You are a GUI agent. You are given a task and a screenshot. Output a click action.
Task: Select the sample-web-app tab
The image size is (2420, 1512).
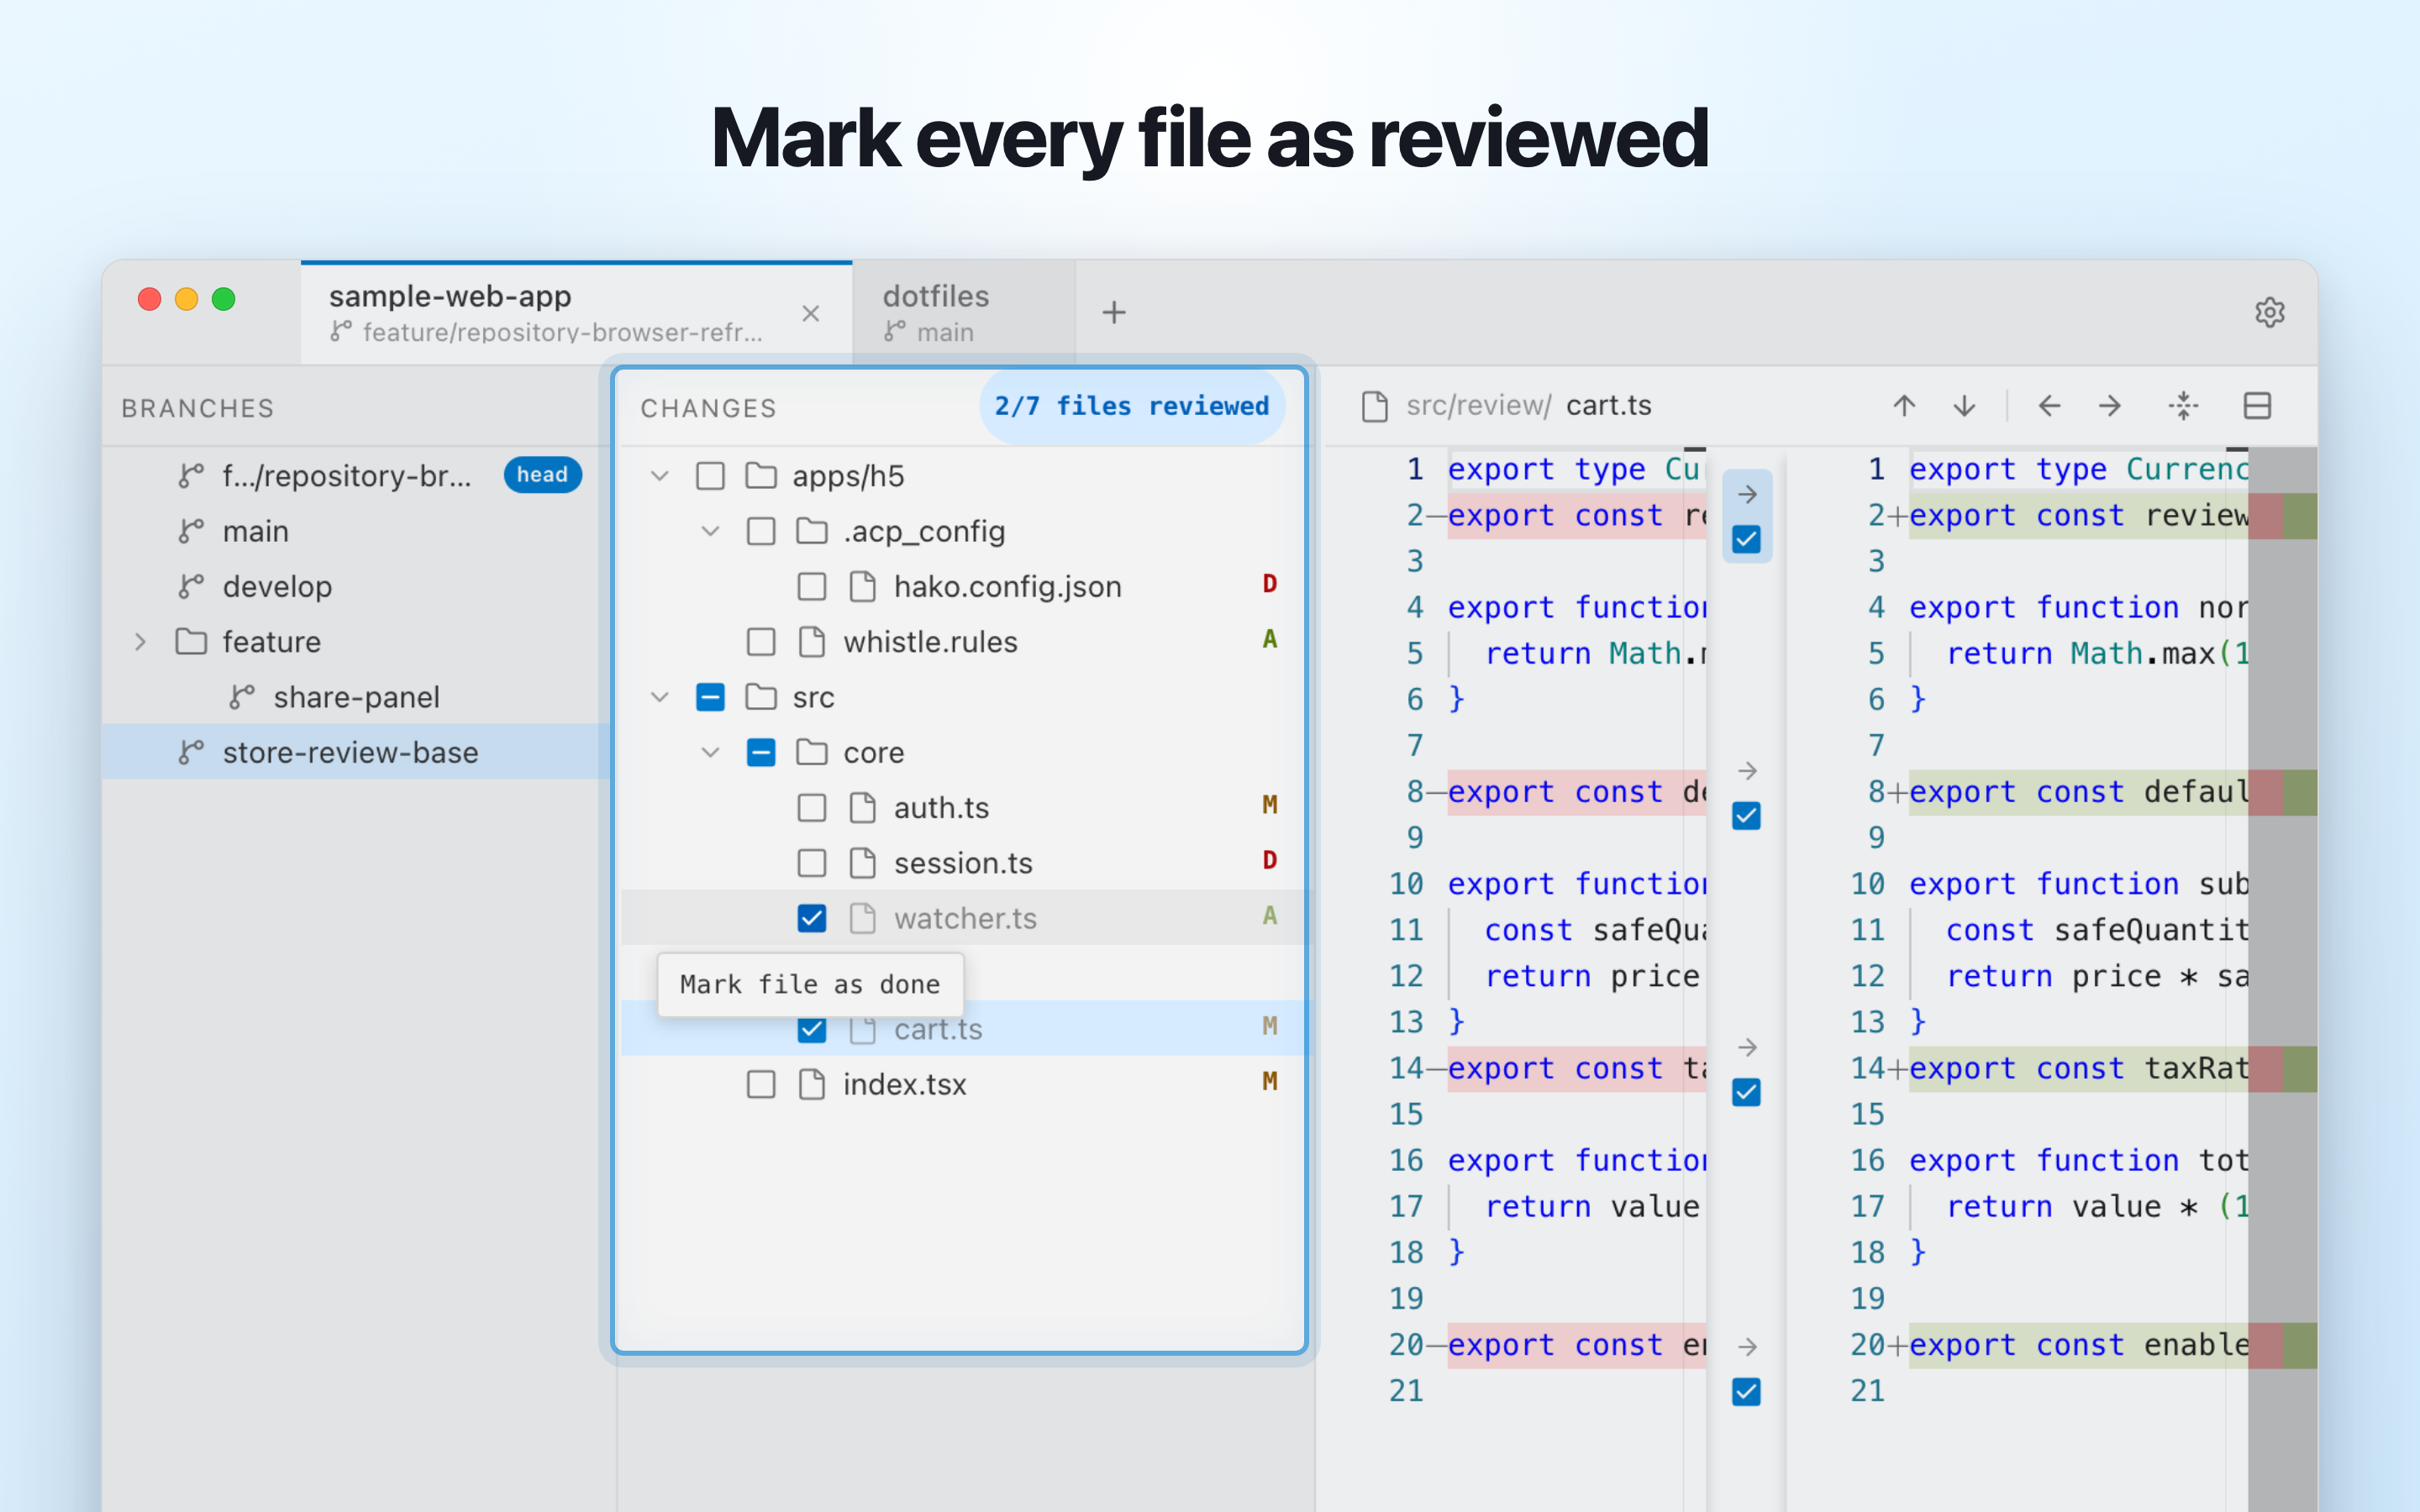pos(576,313)
